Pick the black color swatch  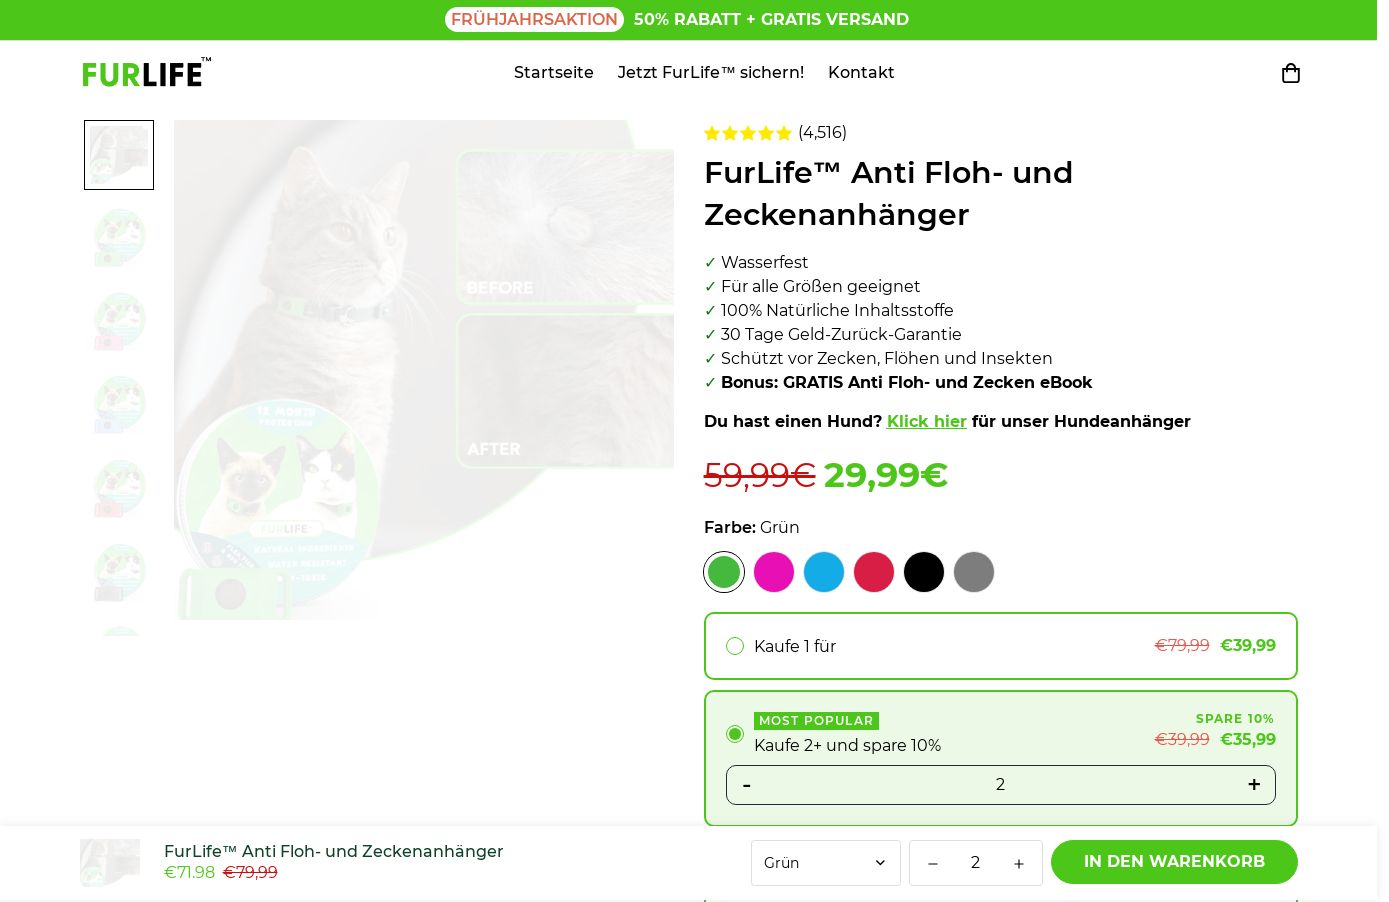[x=924, y=572]
